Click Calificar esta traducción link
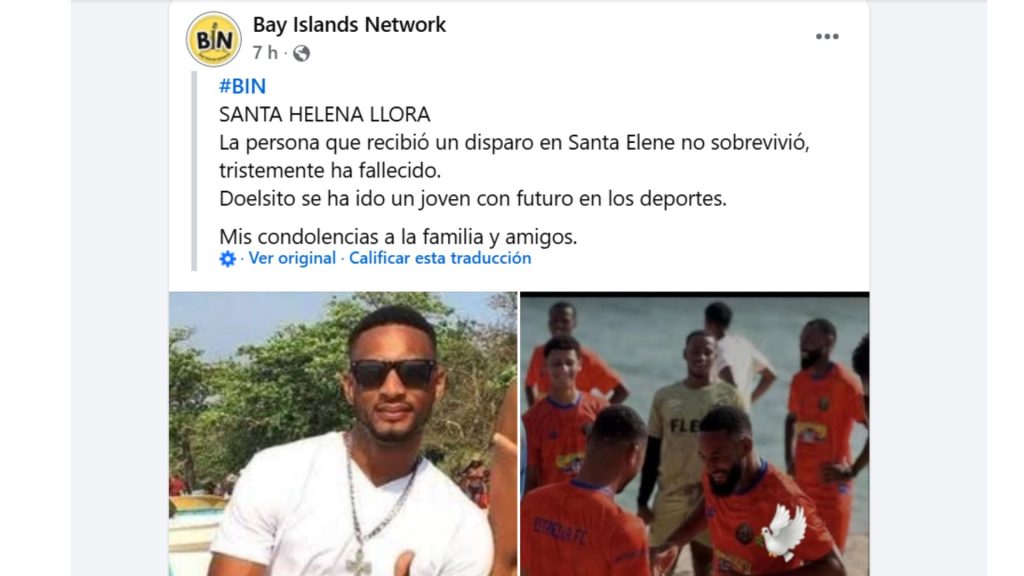This screenshot has height=576, width=1024. pyautogui.click(x=440, y=258)
